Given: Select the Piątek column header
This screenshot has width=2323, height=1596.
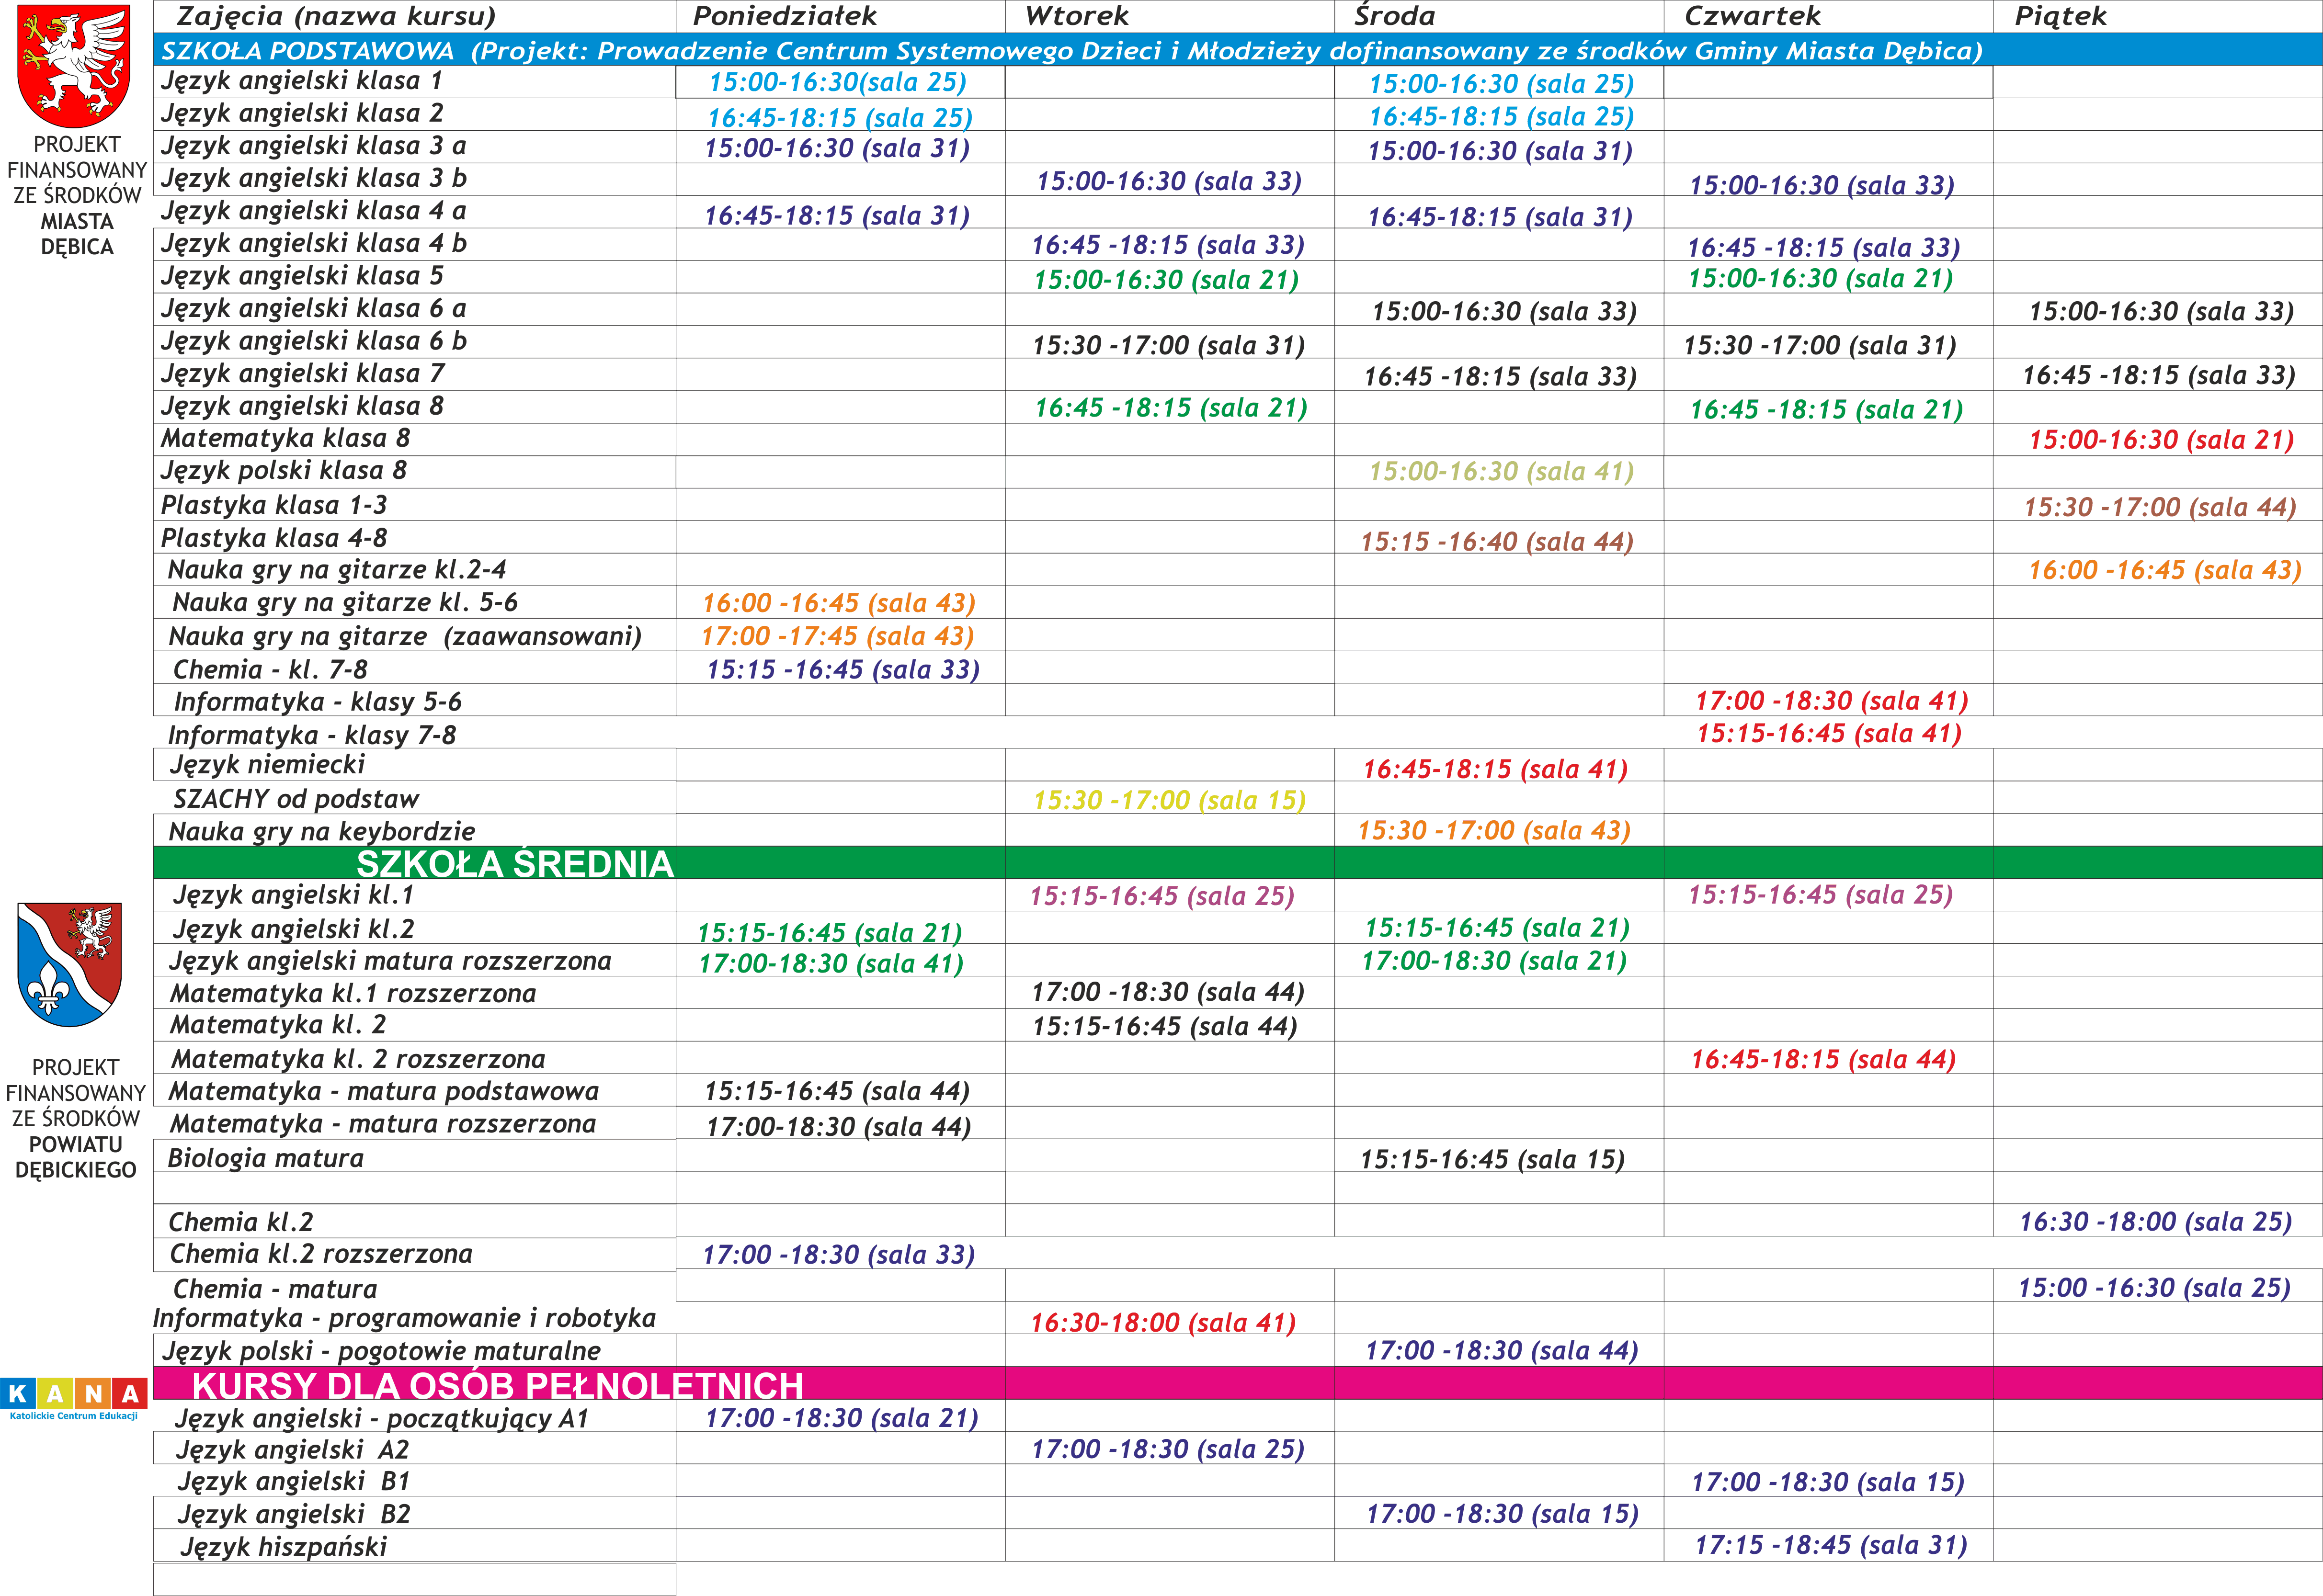Looking at the screenshot, I should click(2061, 16).
